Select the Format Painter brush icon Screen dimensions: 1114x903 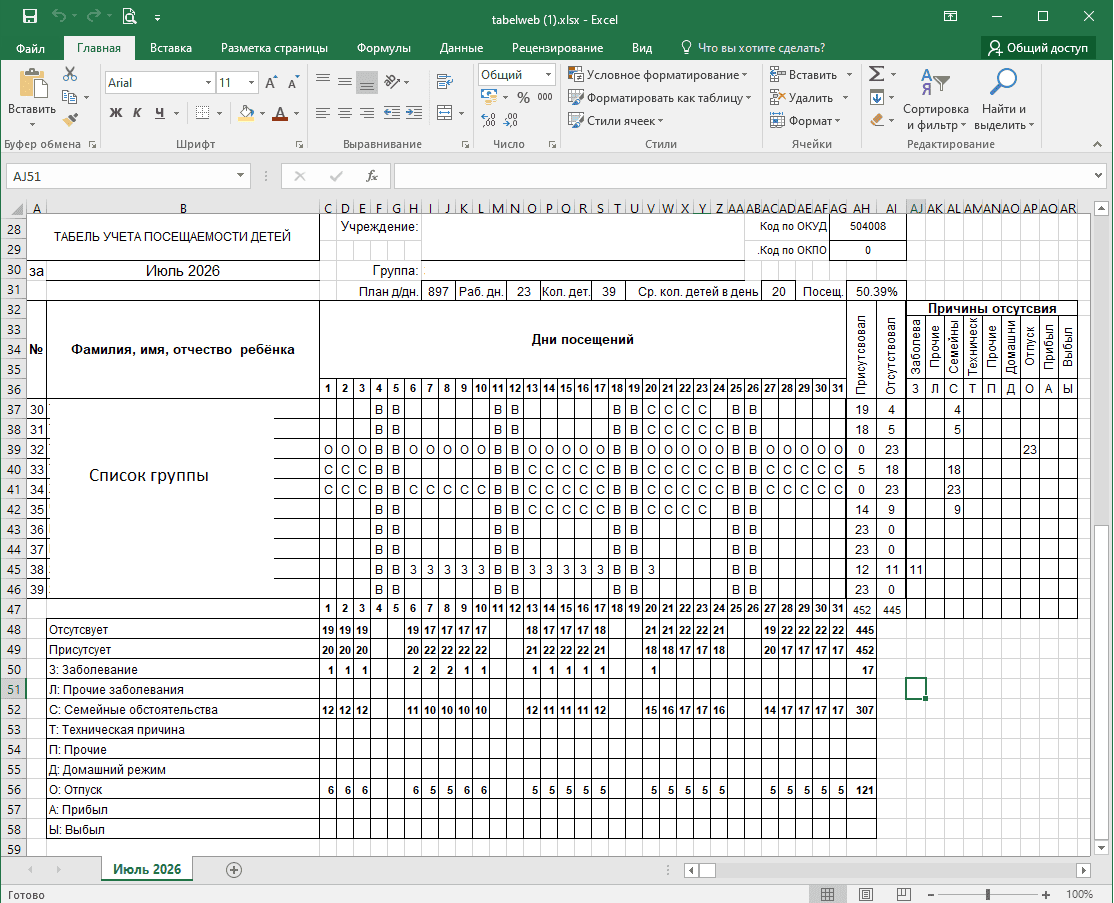70,120
